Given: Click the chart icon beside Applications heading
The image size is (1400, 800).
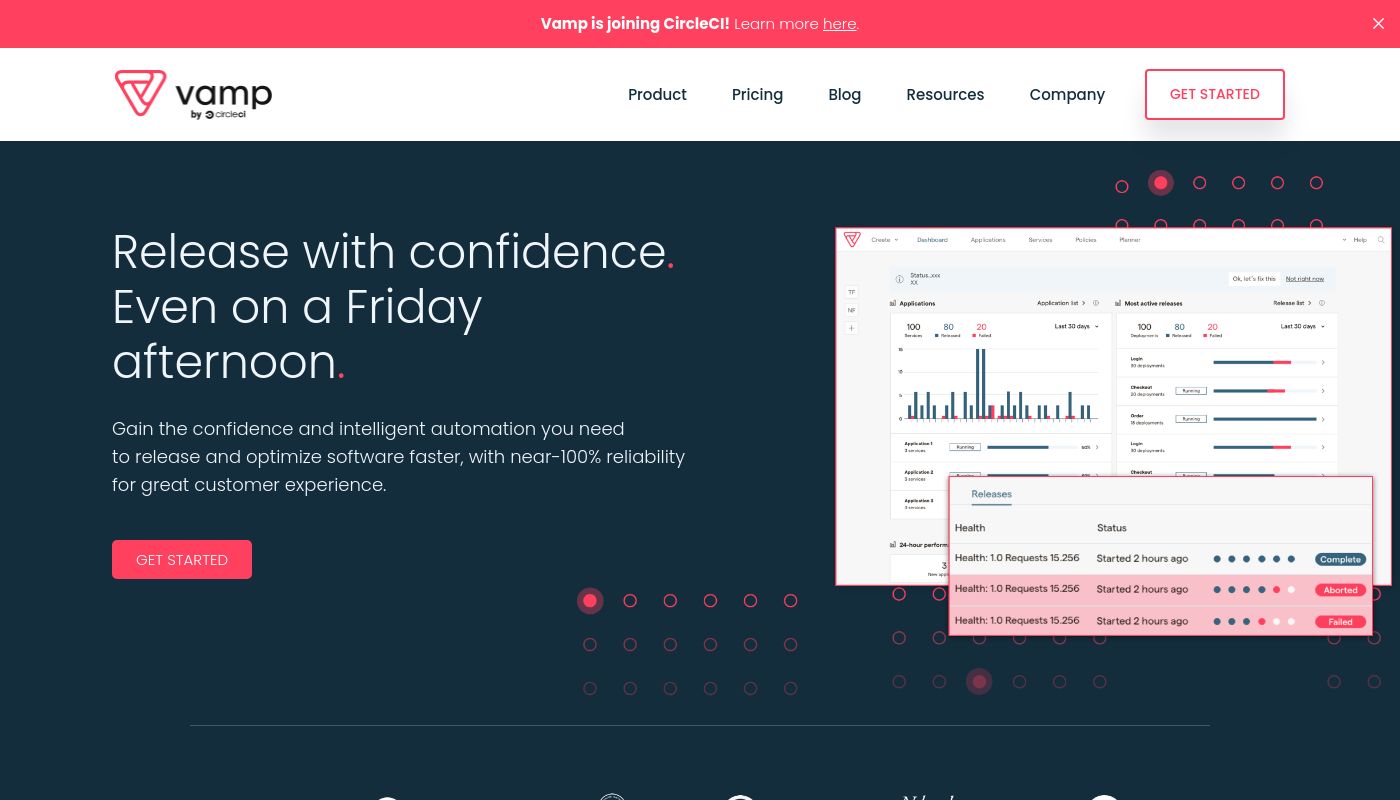Looking at the screenshot, I should coord(893,303).
